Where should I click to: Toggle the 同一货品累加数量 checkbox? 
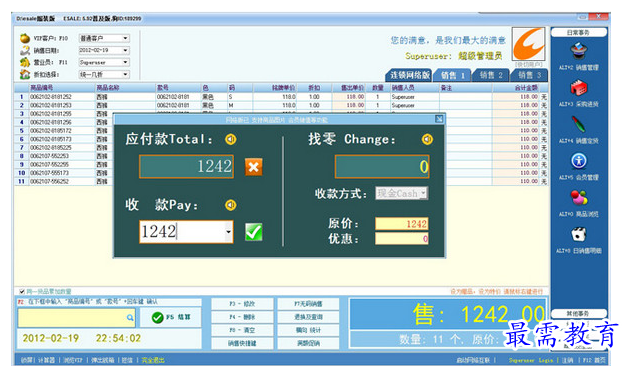(22, 291)
